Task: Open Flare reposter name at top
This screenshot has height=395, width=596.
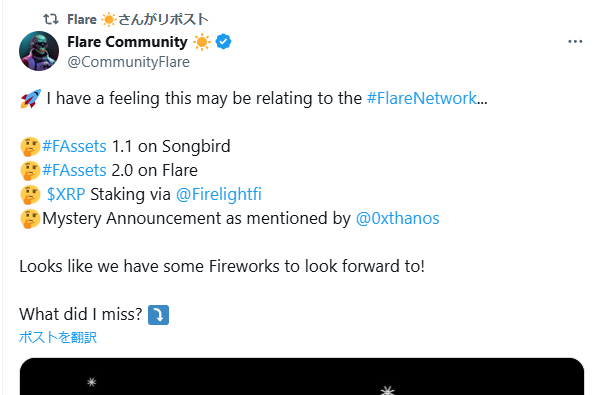Action: 82,19
